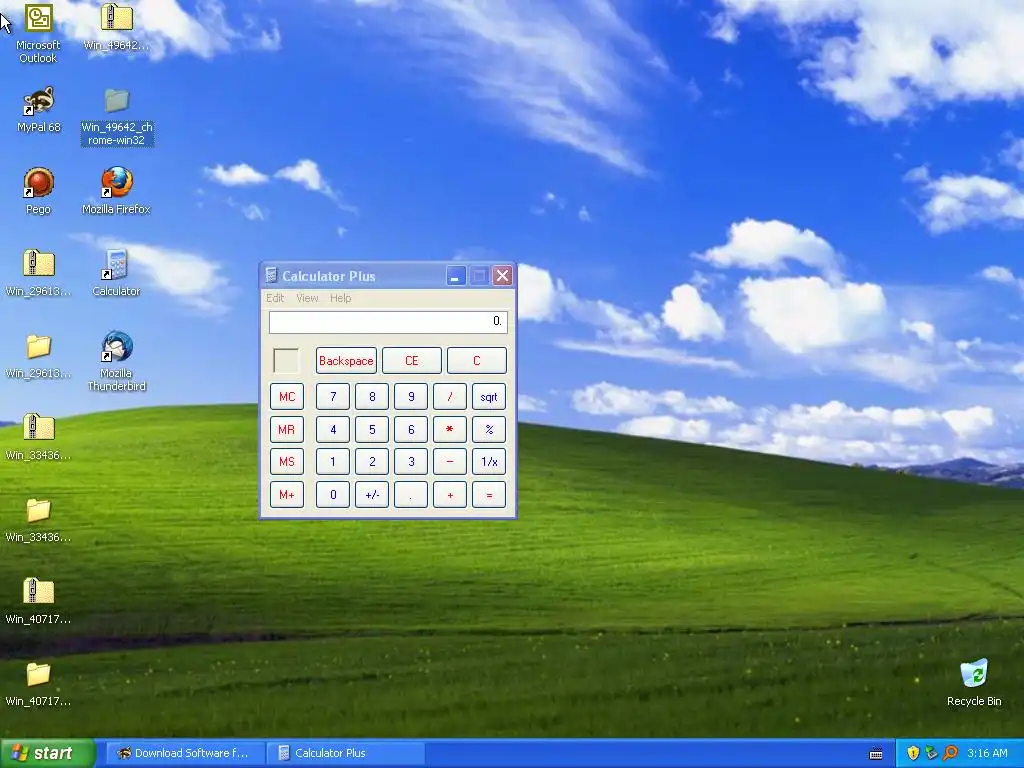Click the decimal point button
The image size is (1024, 768).
click(x=411, y=494)
